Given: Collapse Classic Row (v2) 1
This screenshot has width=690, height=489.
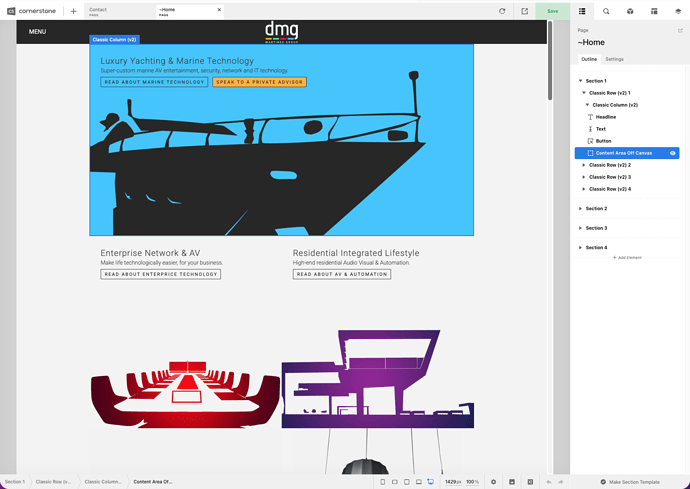Looking at the screenshot, I should pyautogui.click(x=584, y=93).
